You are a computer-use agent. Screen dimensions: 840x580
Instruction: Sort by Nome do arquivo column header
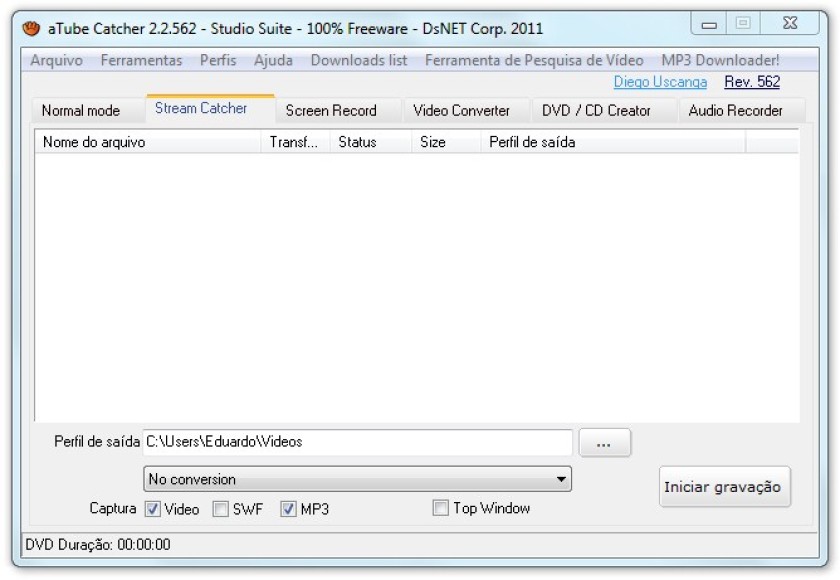148,142
